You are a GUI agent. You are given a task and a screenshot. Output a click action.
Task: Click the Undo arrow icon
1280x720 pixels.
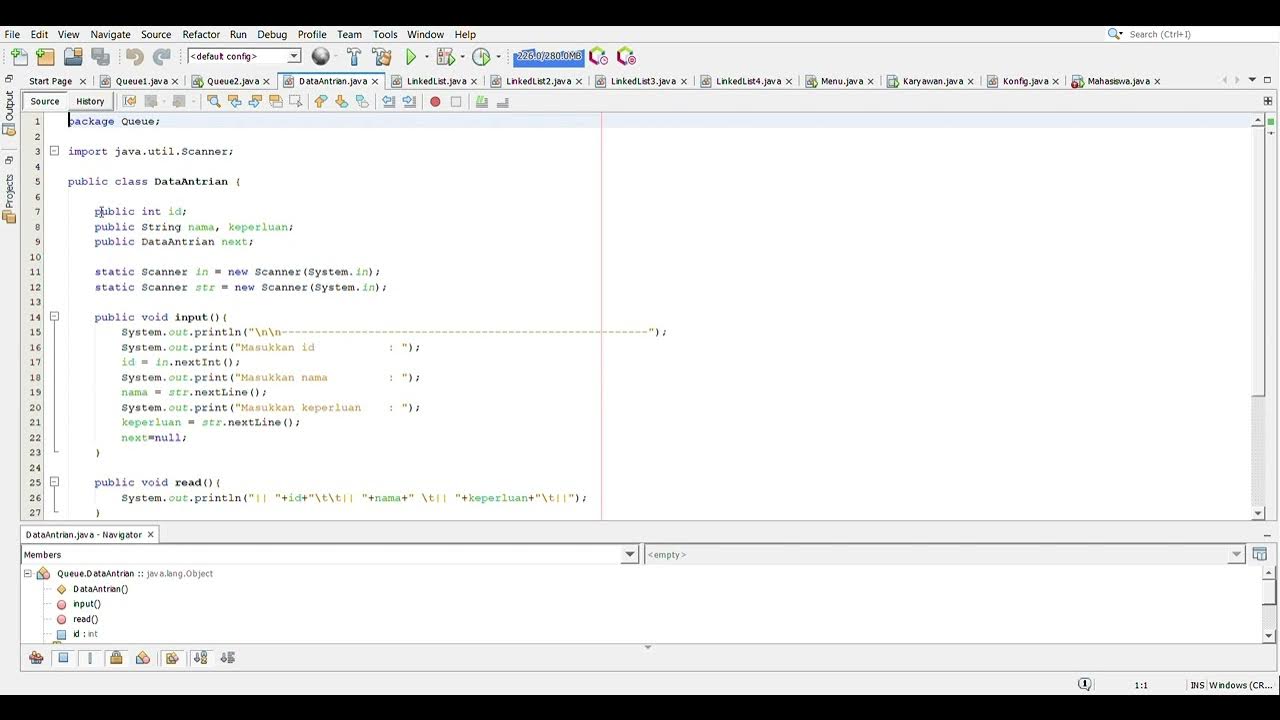(135, 57)
